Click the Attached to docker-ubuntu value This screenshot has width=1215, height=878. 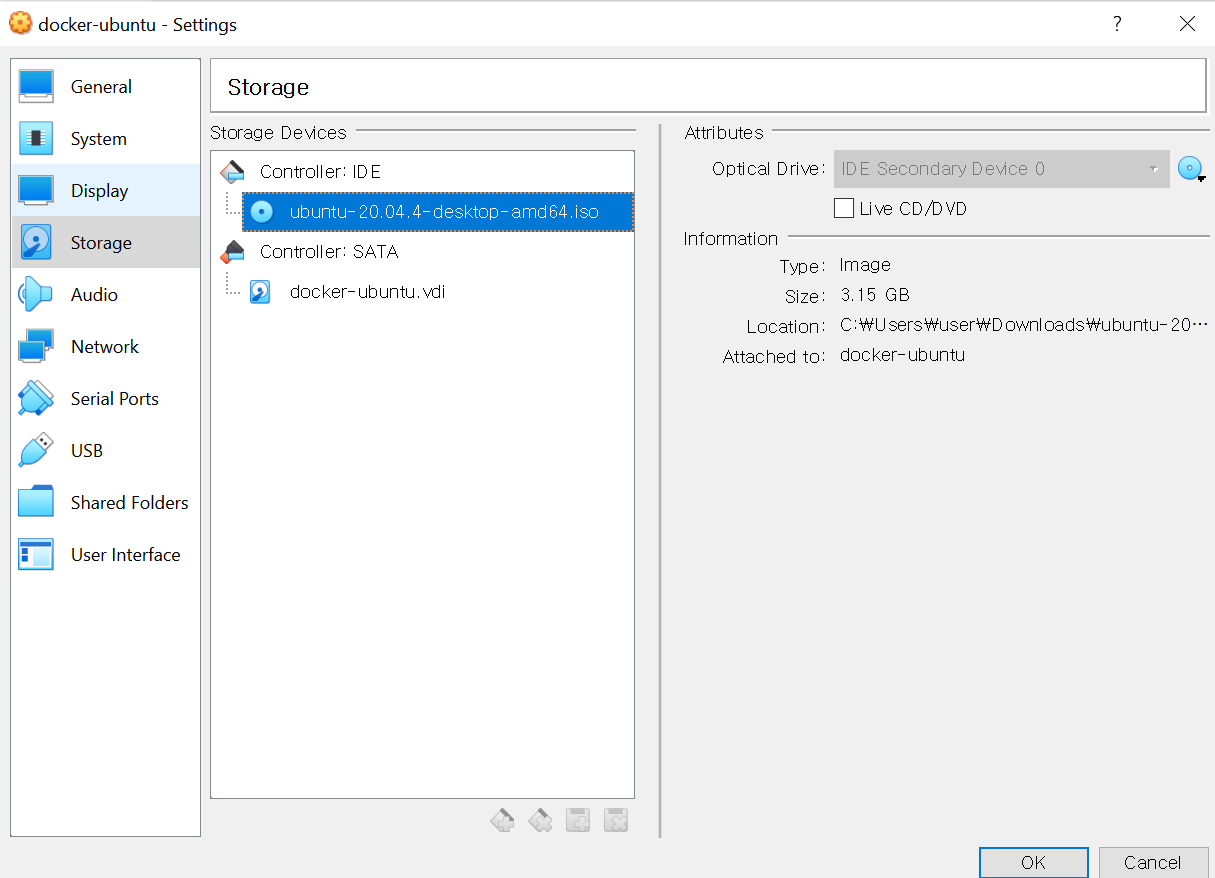pos(902,355)
